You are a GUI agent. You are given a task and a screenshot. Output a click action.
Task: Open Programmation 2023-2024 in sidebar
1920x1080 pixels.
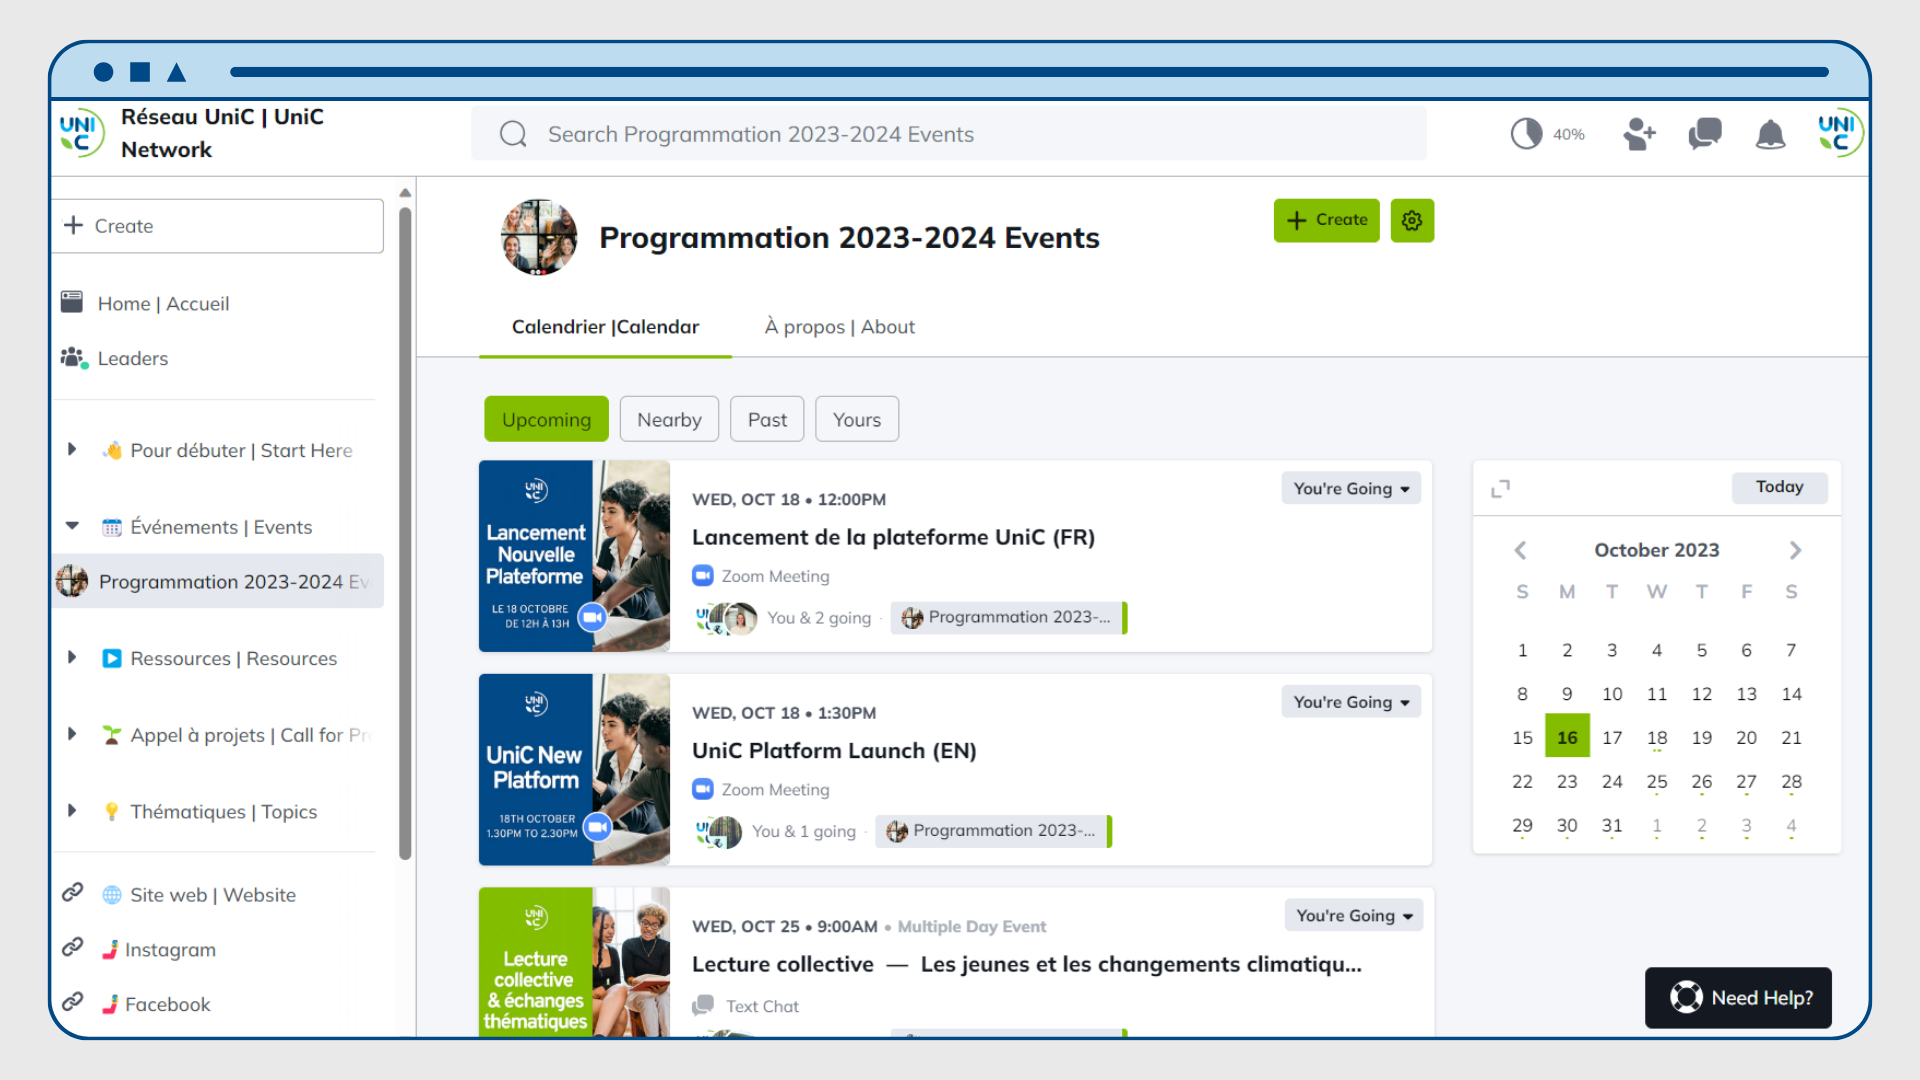(x=218, y=581)
